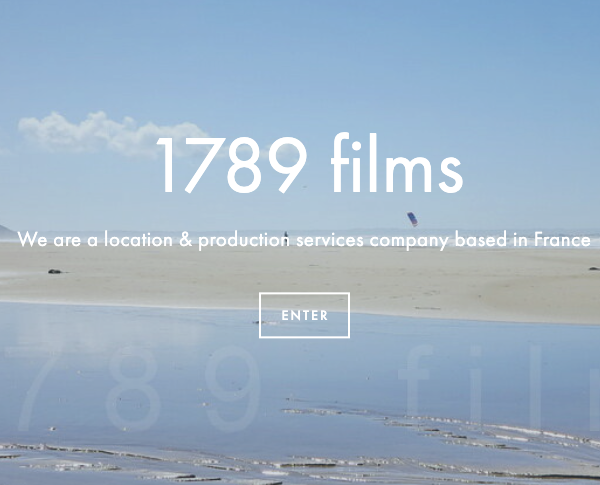Click the word "services" in the tagline
This screenshot has width=600, height=485.
pyautogui.click(x=329, y=240)
